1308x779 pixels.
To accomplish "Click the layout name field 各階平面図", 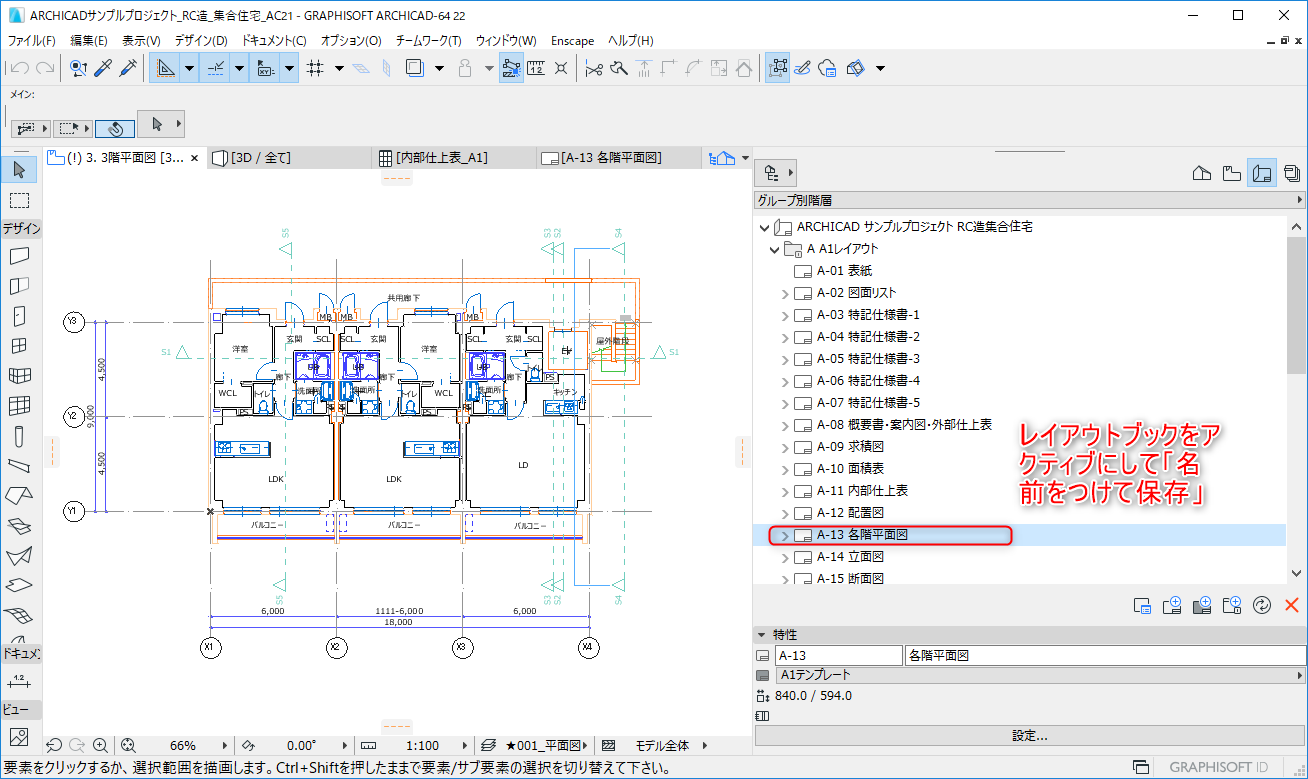I will click(1105, 656).
